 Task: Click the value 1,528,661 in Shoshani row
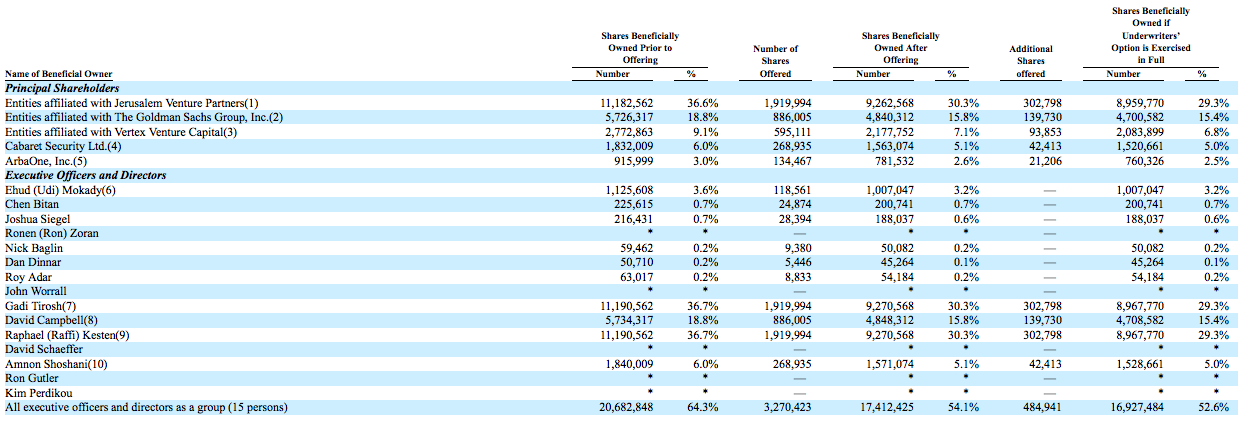coord(1138,364)
